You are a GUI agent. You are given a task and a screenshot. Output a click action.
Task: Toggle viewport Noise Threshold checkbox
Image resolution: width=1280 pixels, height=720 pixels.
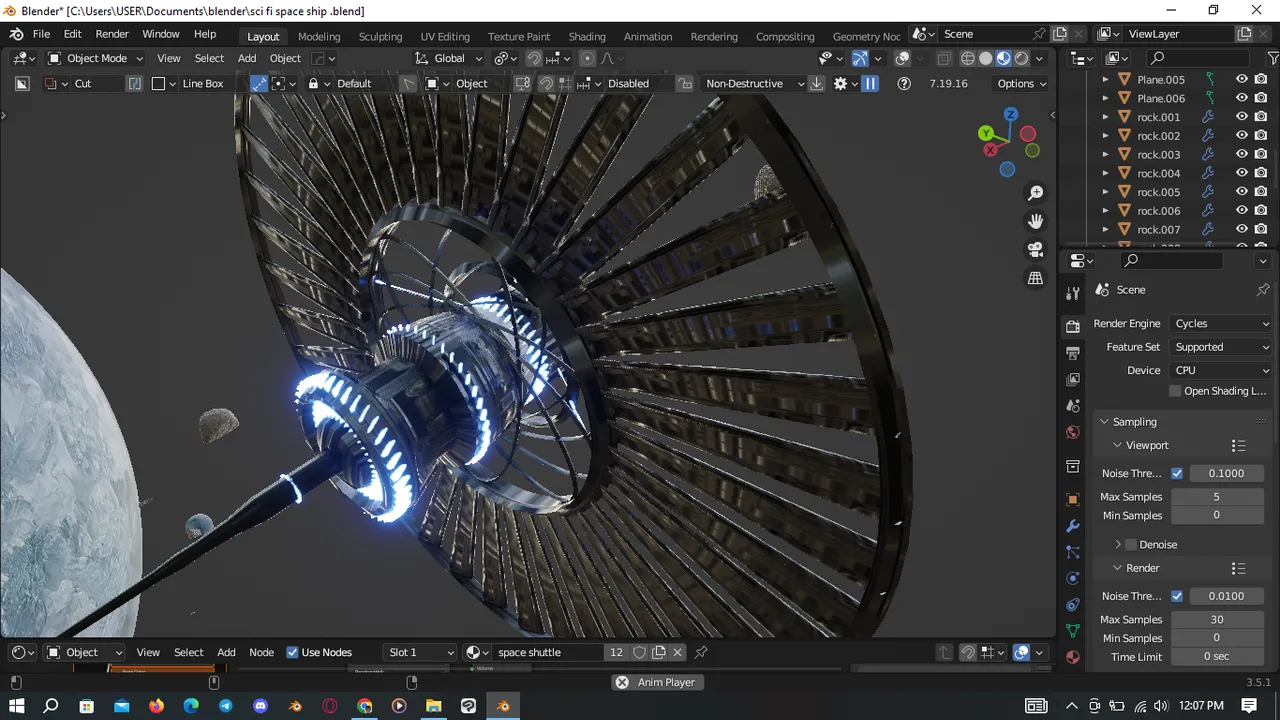(1177, 473)
